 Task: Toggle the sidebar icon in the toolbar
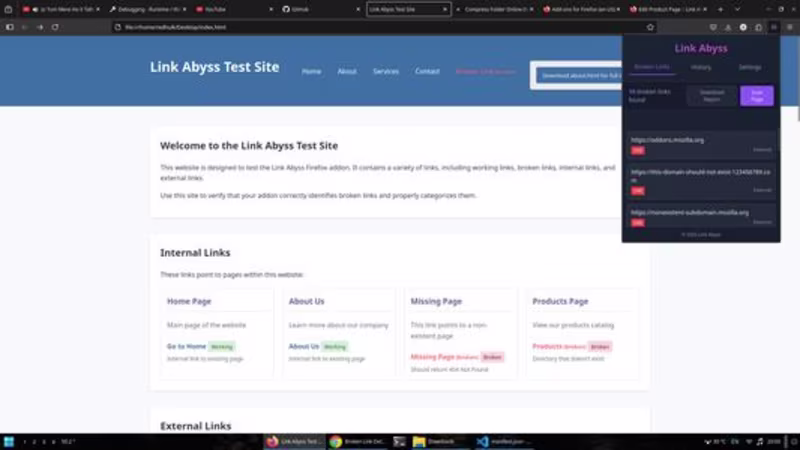[x=10, y=27]
